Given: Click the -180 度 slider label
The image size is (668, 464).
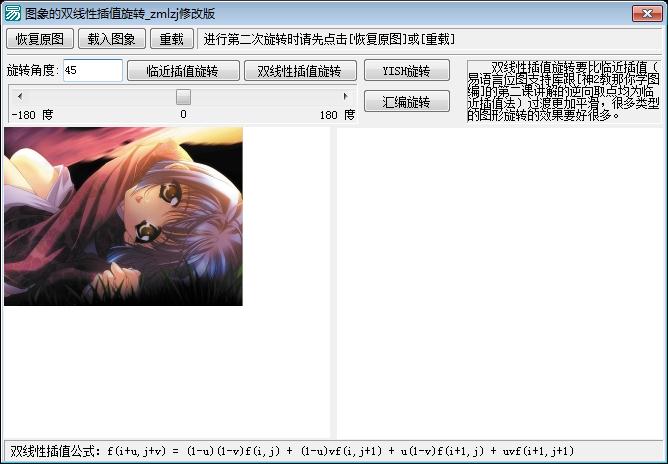Looking at the screenshot, I should click(32, 115).
